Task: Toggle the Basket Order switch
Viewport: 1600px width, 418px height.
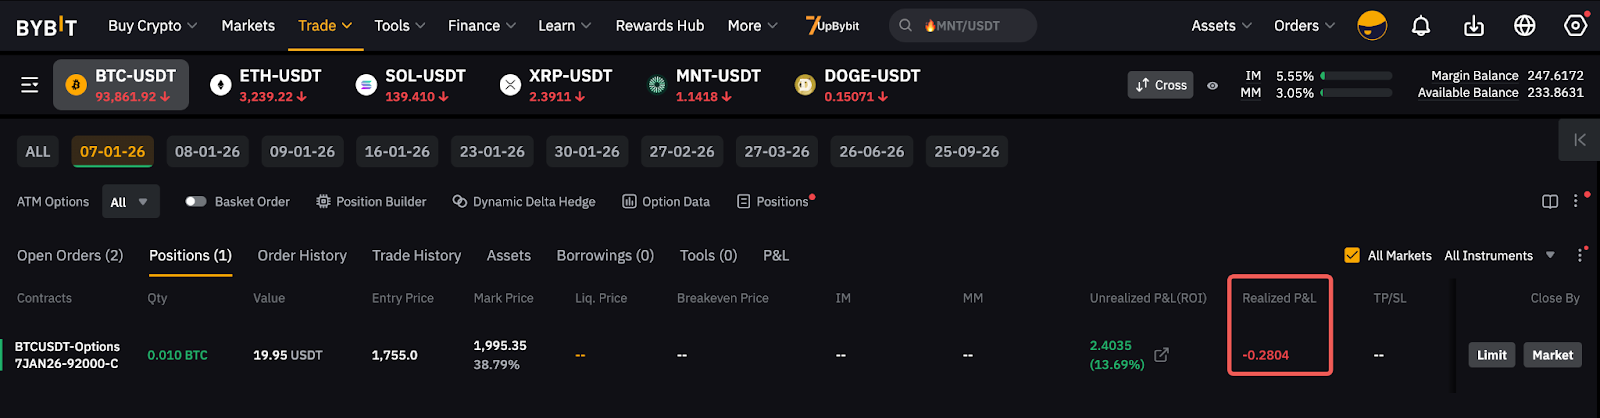Action: (x=195, y=201)
